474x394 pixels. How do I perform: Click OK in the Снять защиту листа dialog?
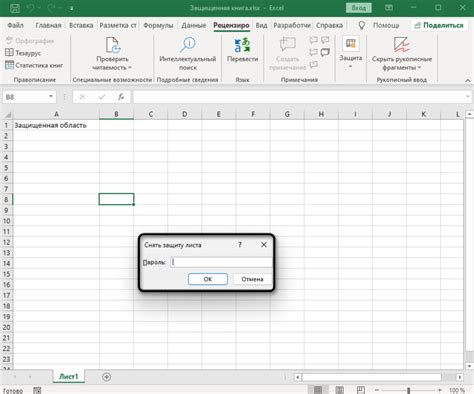[208, 279]
